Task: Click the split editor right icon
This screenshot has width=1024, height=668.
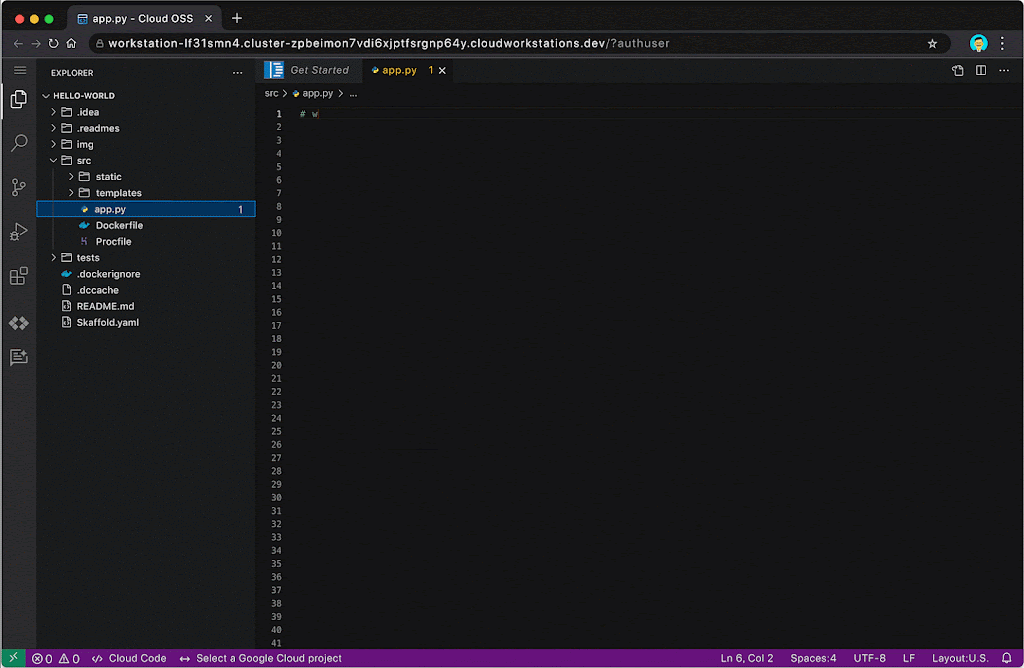Action: (981, 71)
